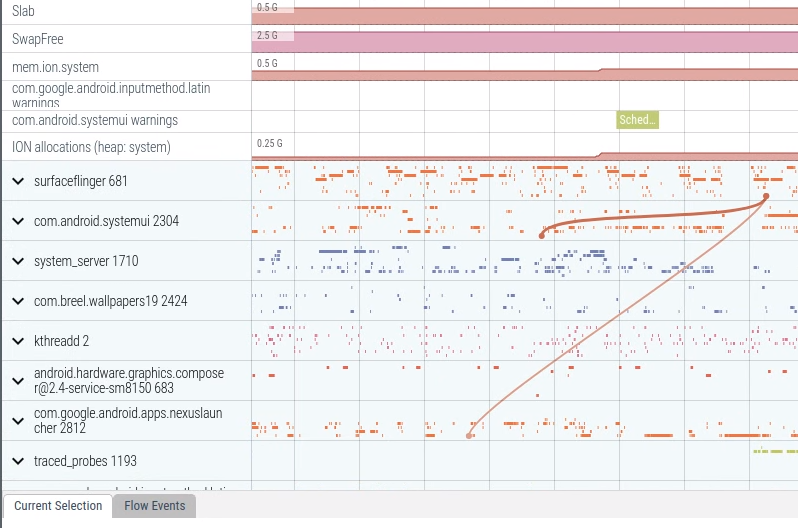Expand the system_server 1710 chevron

(x=18, y=261)
